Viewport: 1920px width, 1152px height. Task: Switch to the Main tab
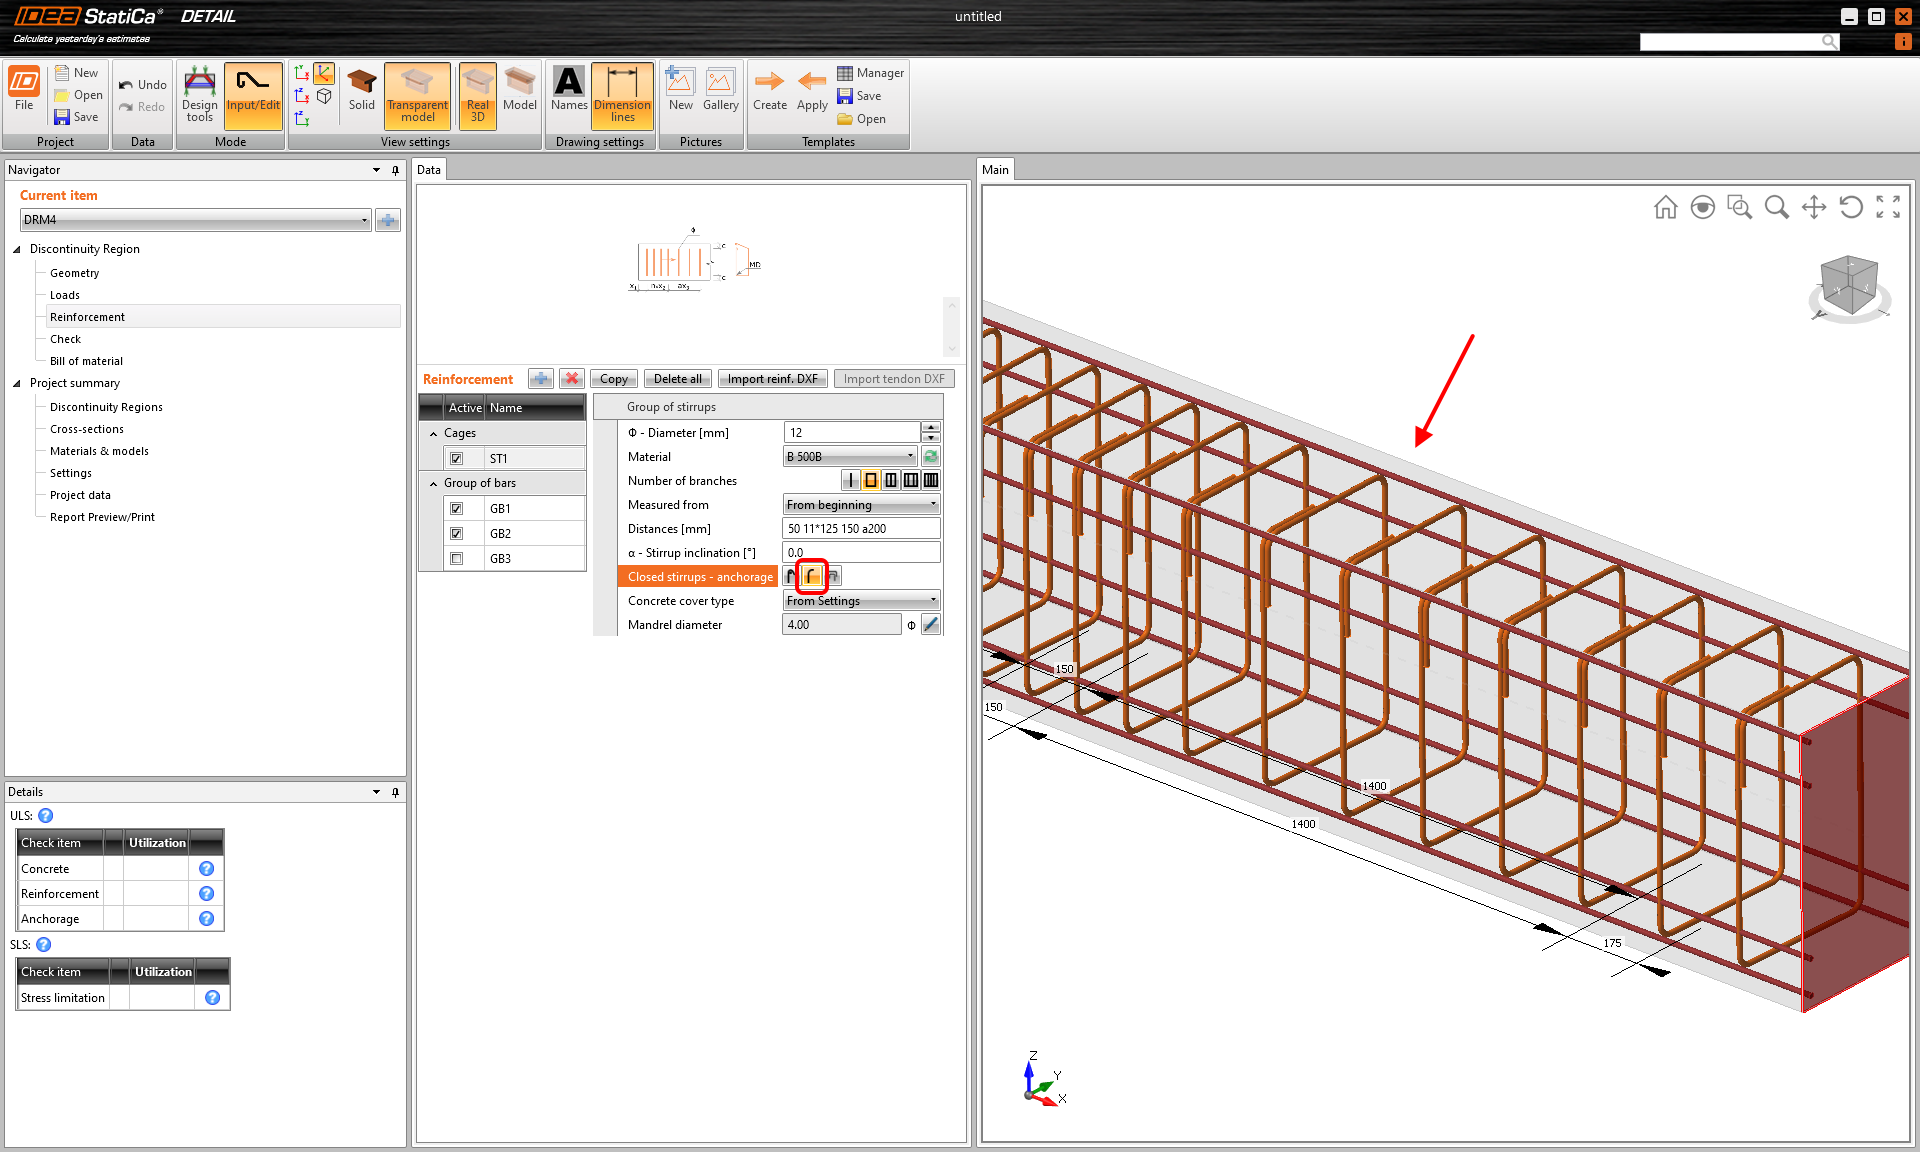pyautogui.click(x=995, y=170)
